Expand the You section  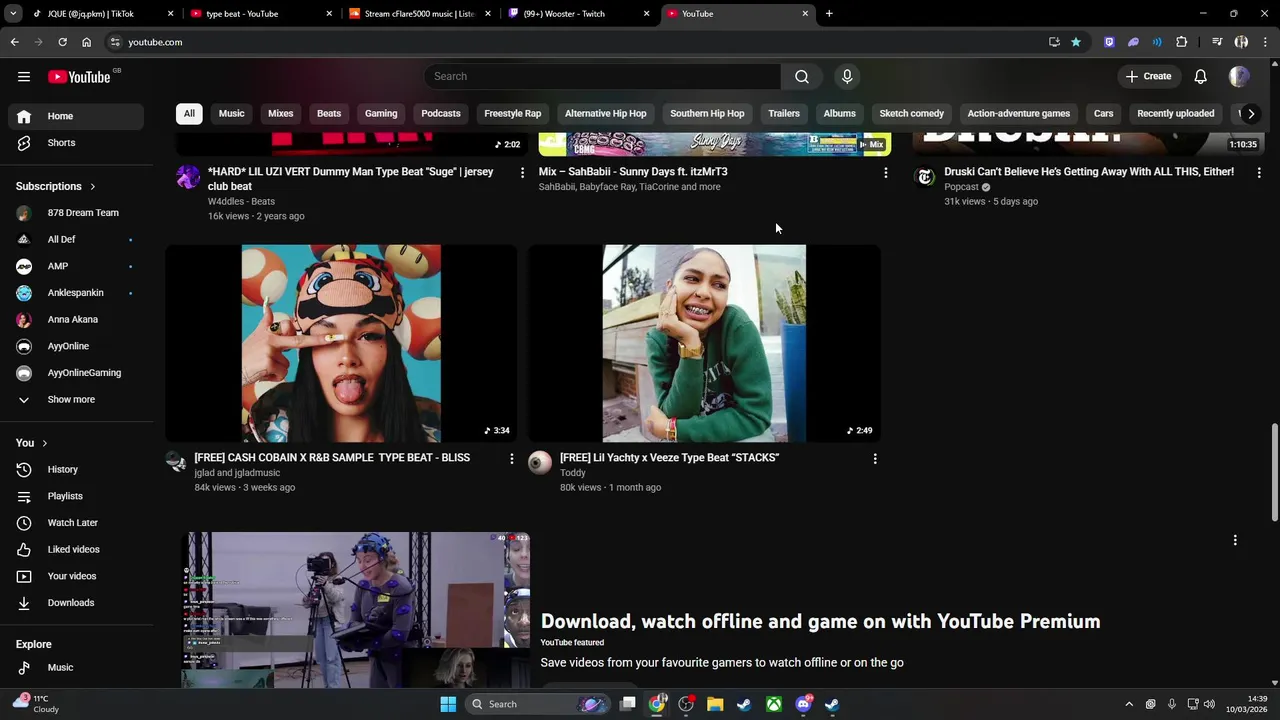32,443
